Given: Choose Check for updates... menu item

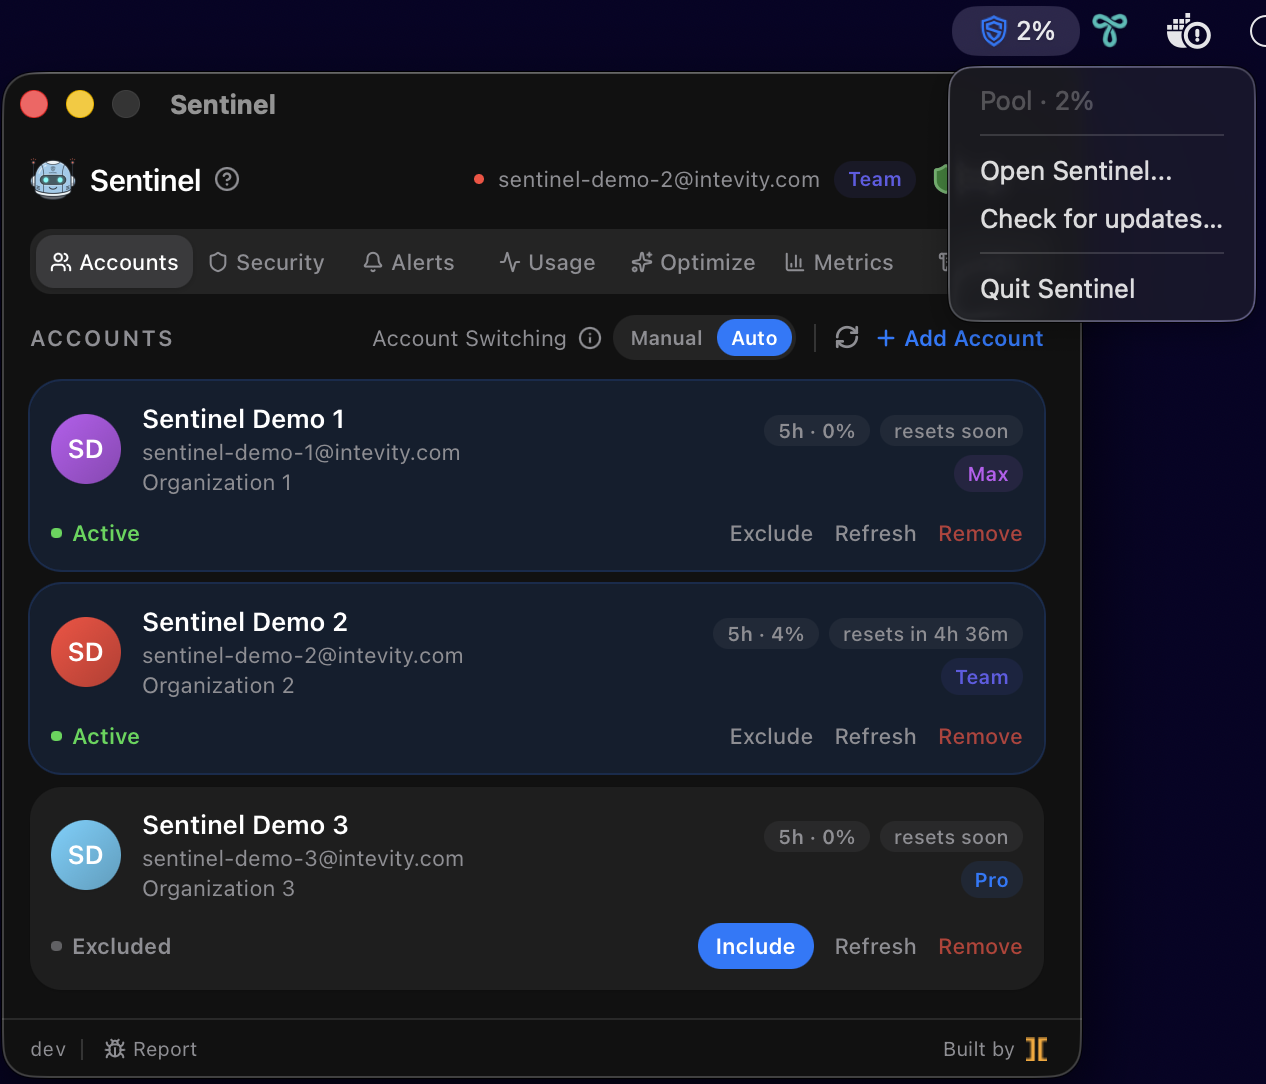Looking at the screenshot, I should [x=1102, y=219].
